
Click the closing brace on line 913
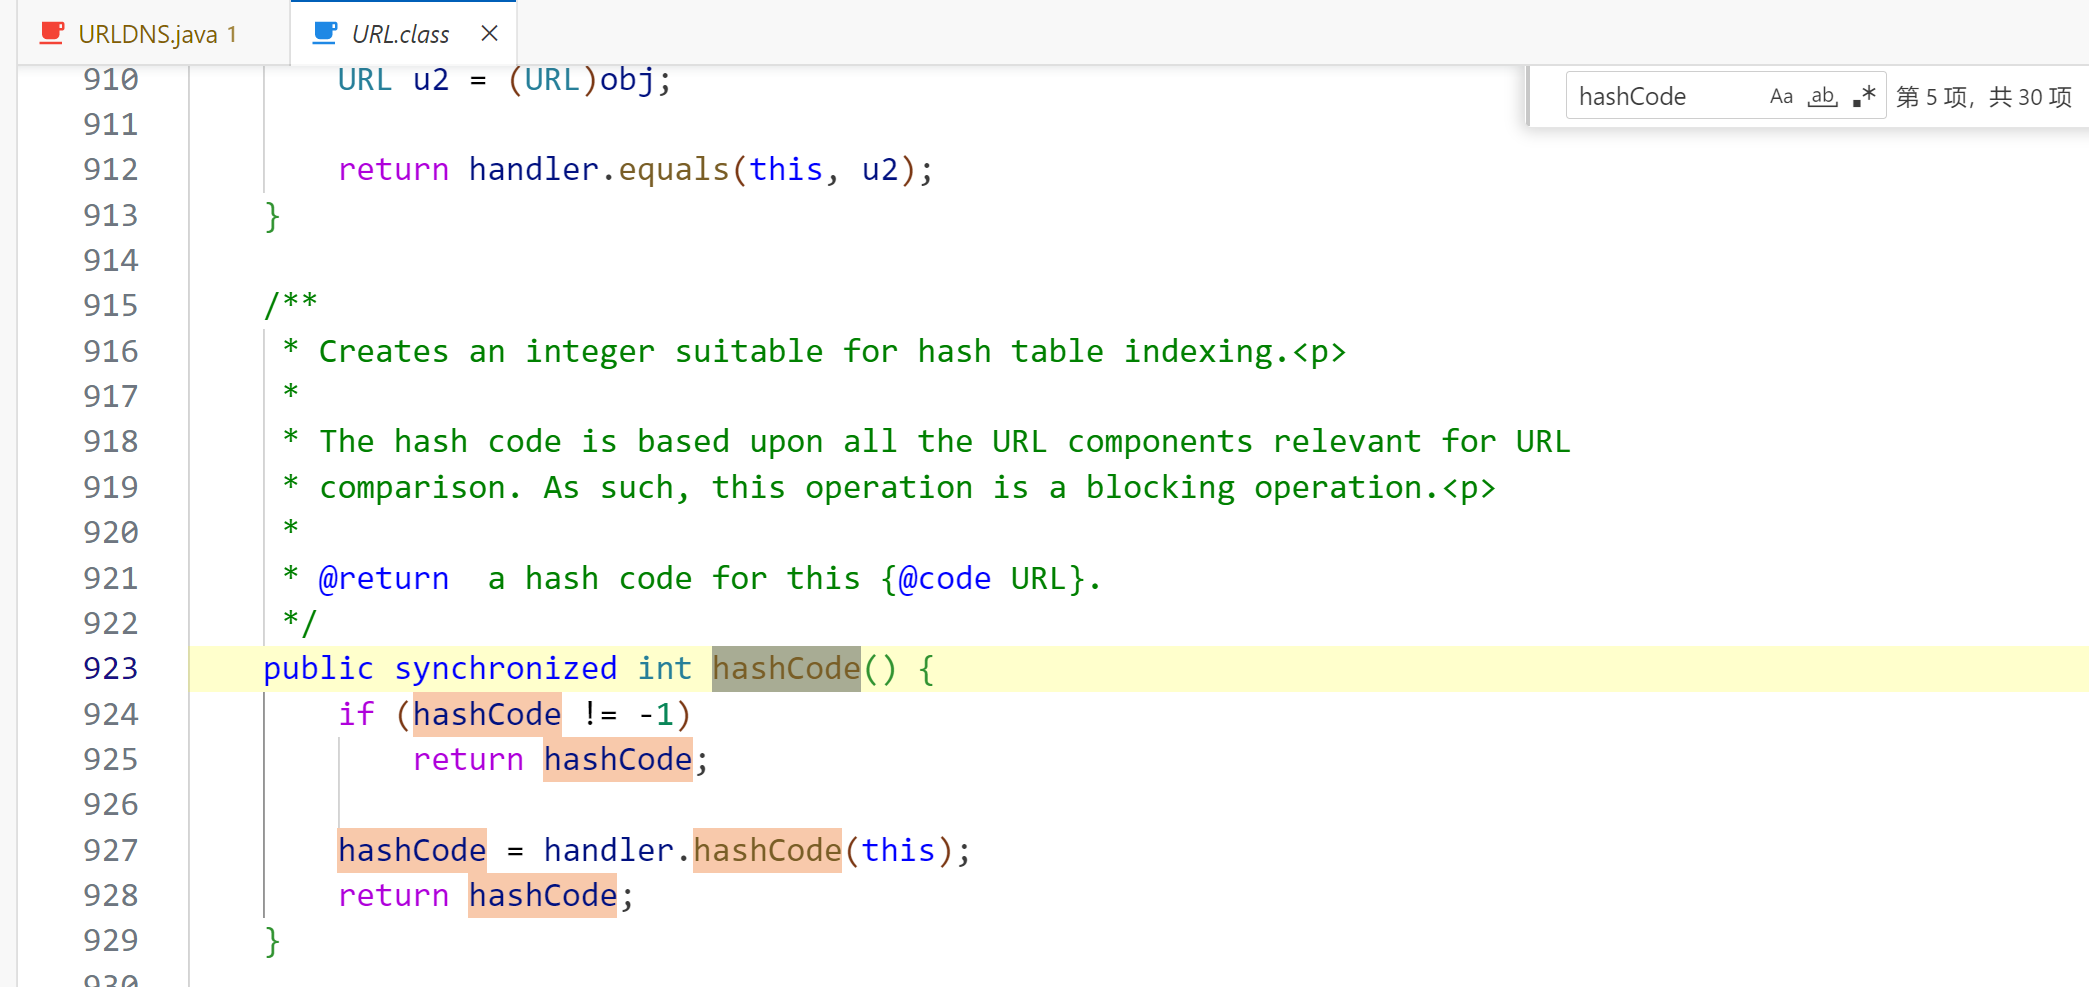coord(272,216)
